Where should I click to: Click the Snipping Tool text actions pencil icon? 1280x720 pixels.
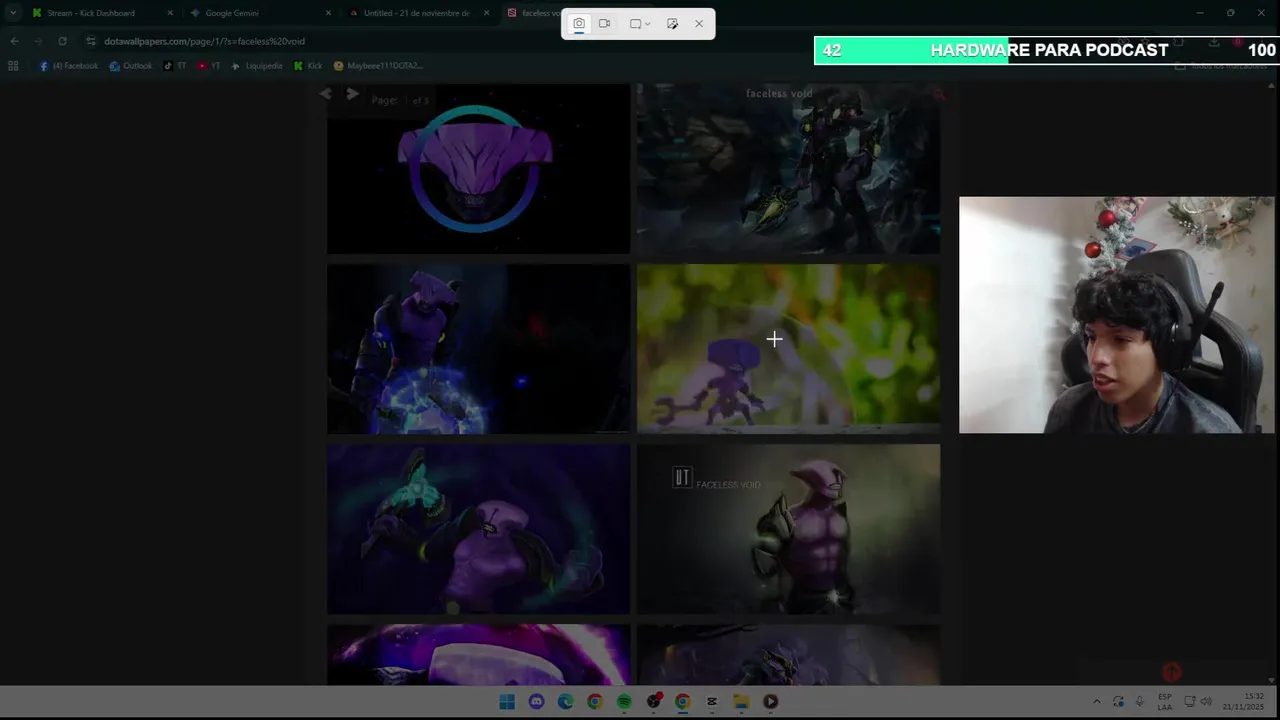pos(672,24)
